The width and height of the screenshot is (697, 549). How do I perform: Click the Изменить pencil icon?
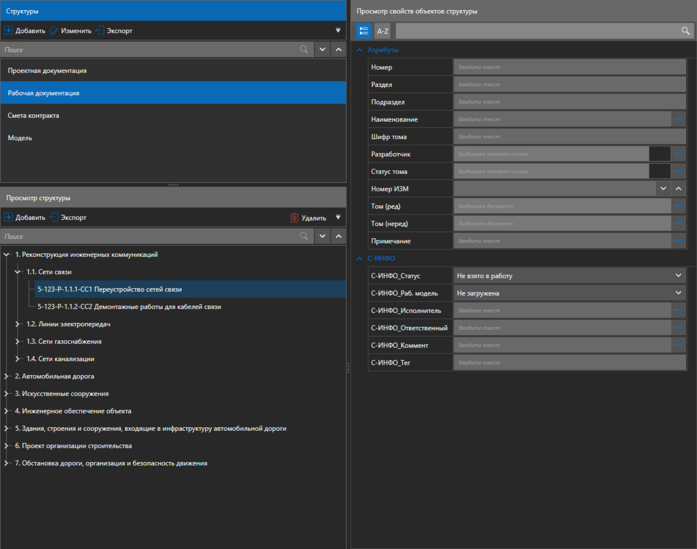(x=54, y=31)
